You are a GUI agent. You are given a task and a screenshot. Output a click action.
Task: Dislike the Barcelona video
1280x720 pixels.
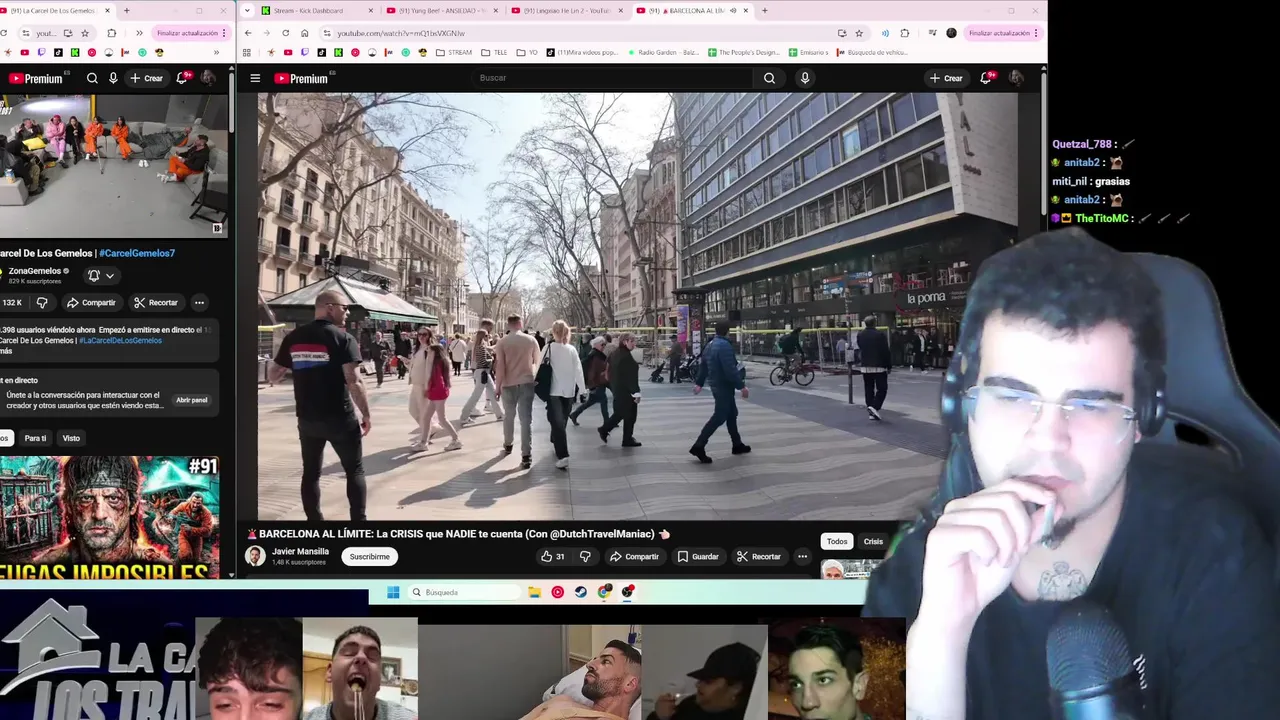[x=585, y=557]
